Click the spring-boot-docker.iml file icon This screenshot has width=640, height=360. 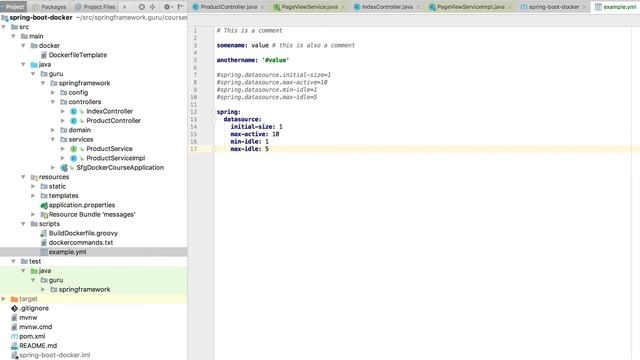point(14,355)
